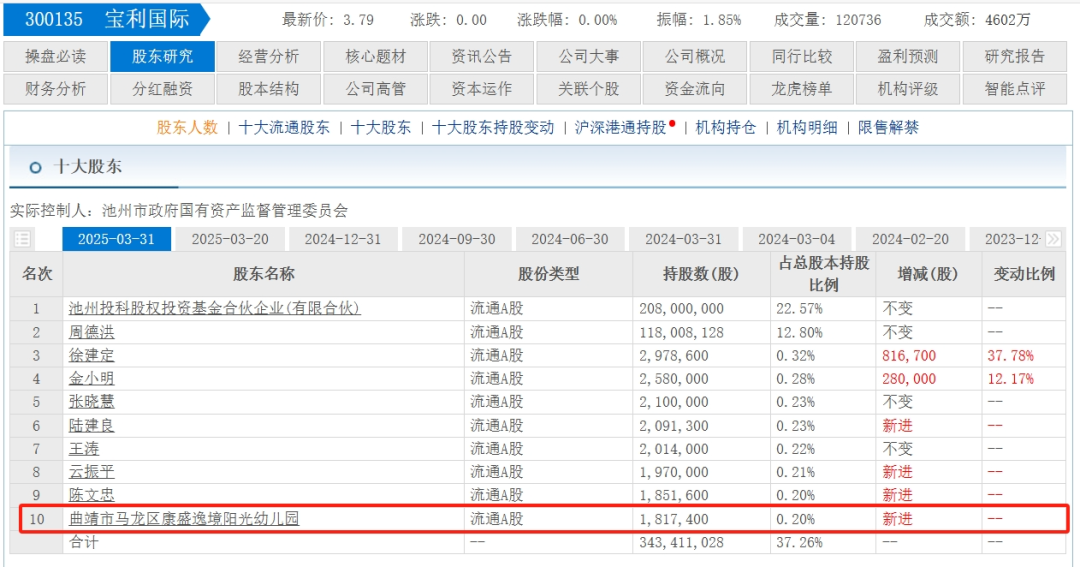This screenshot has height=567, width=1080.
Task: Open 曲靖市马龙区康盛逸境阳光幼儿园 shareholder link
Action: (184, 519)
